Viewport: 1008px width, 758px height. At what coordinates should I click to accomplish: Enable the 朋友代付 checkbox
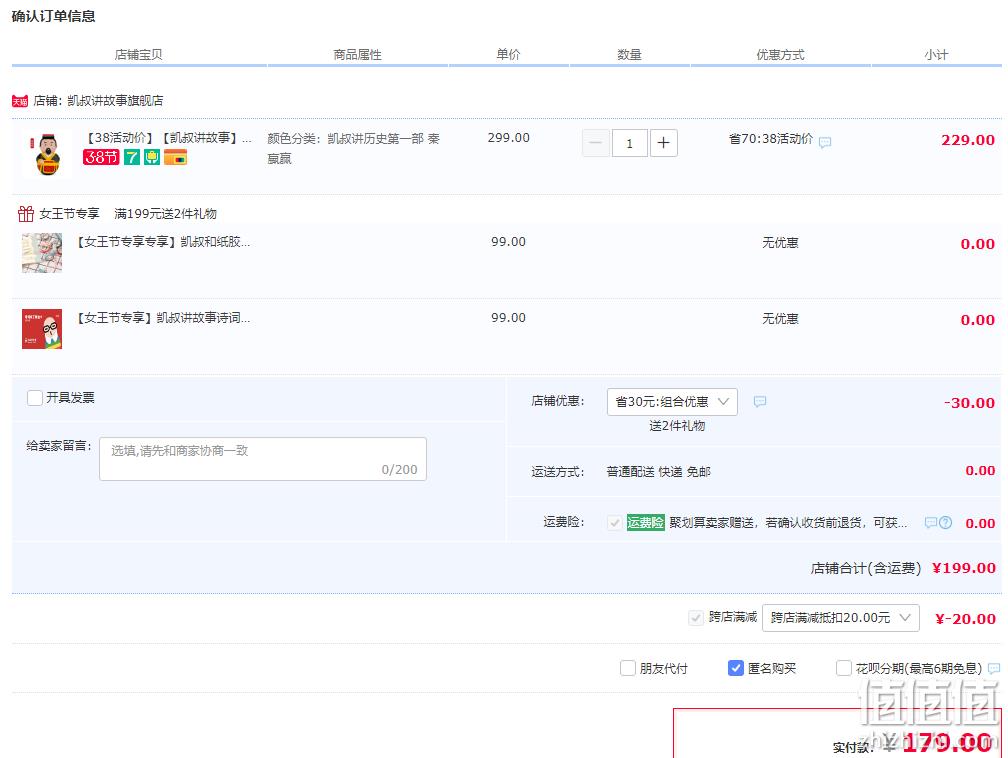pyautogui.click(x=628, y=669)
